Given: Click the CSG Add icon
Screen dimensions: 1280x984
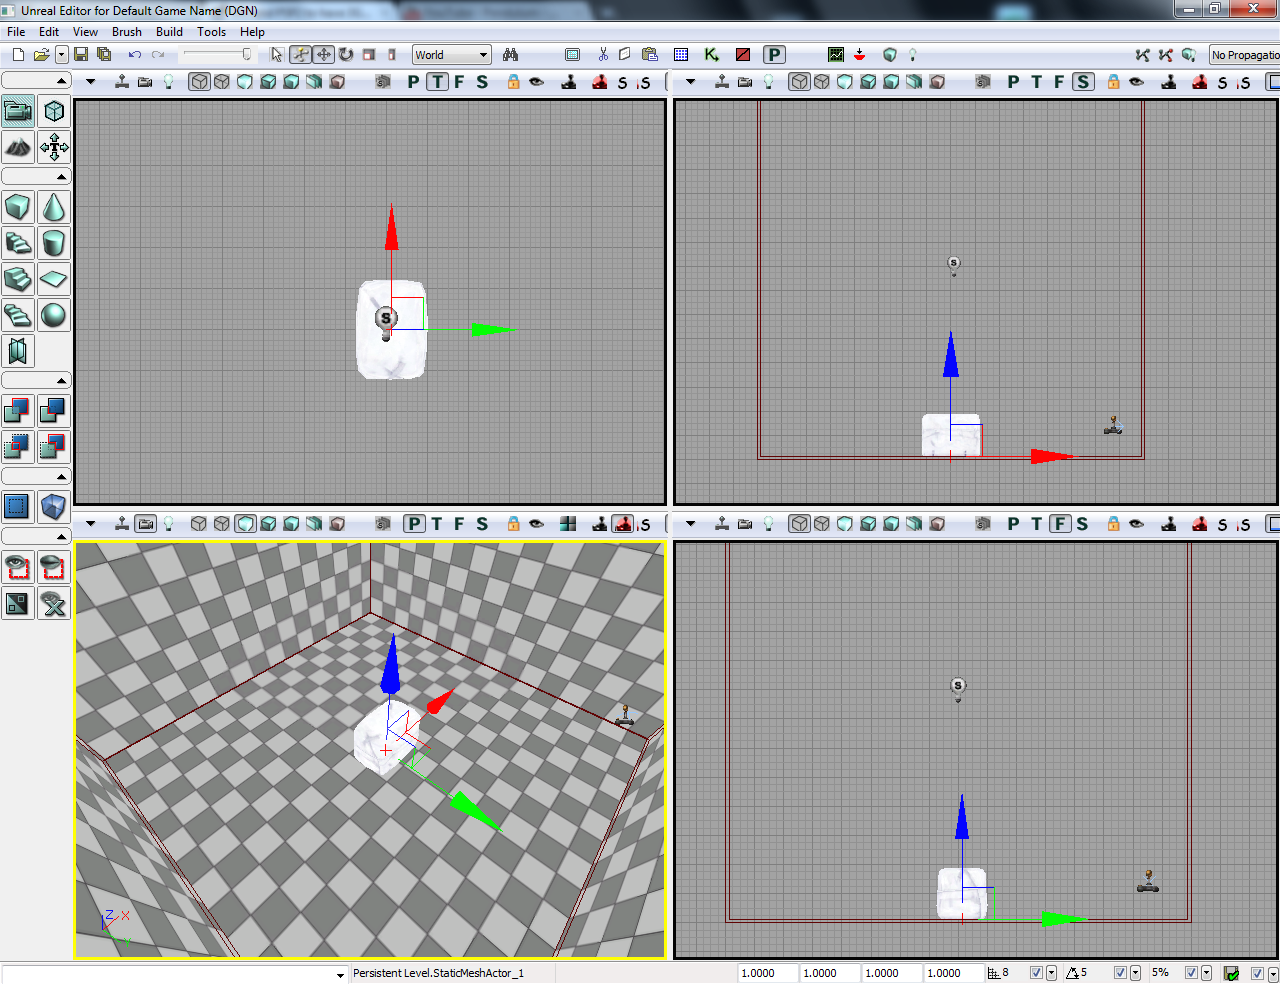Looking at the screenshot, I should pyautogui.click(x=18, y=410).
